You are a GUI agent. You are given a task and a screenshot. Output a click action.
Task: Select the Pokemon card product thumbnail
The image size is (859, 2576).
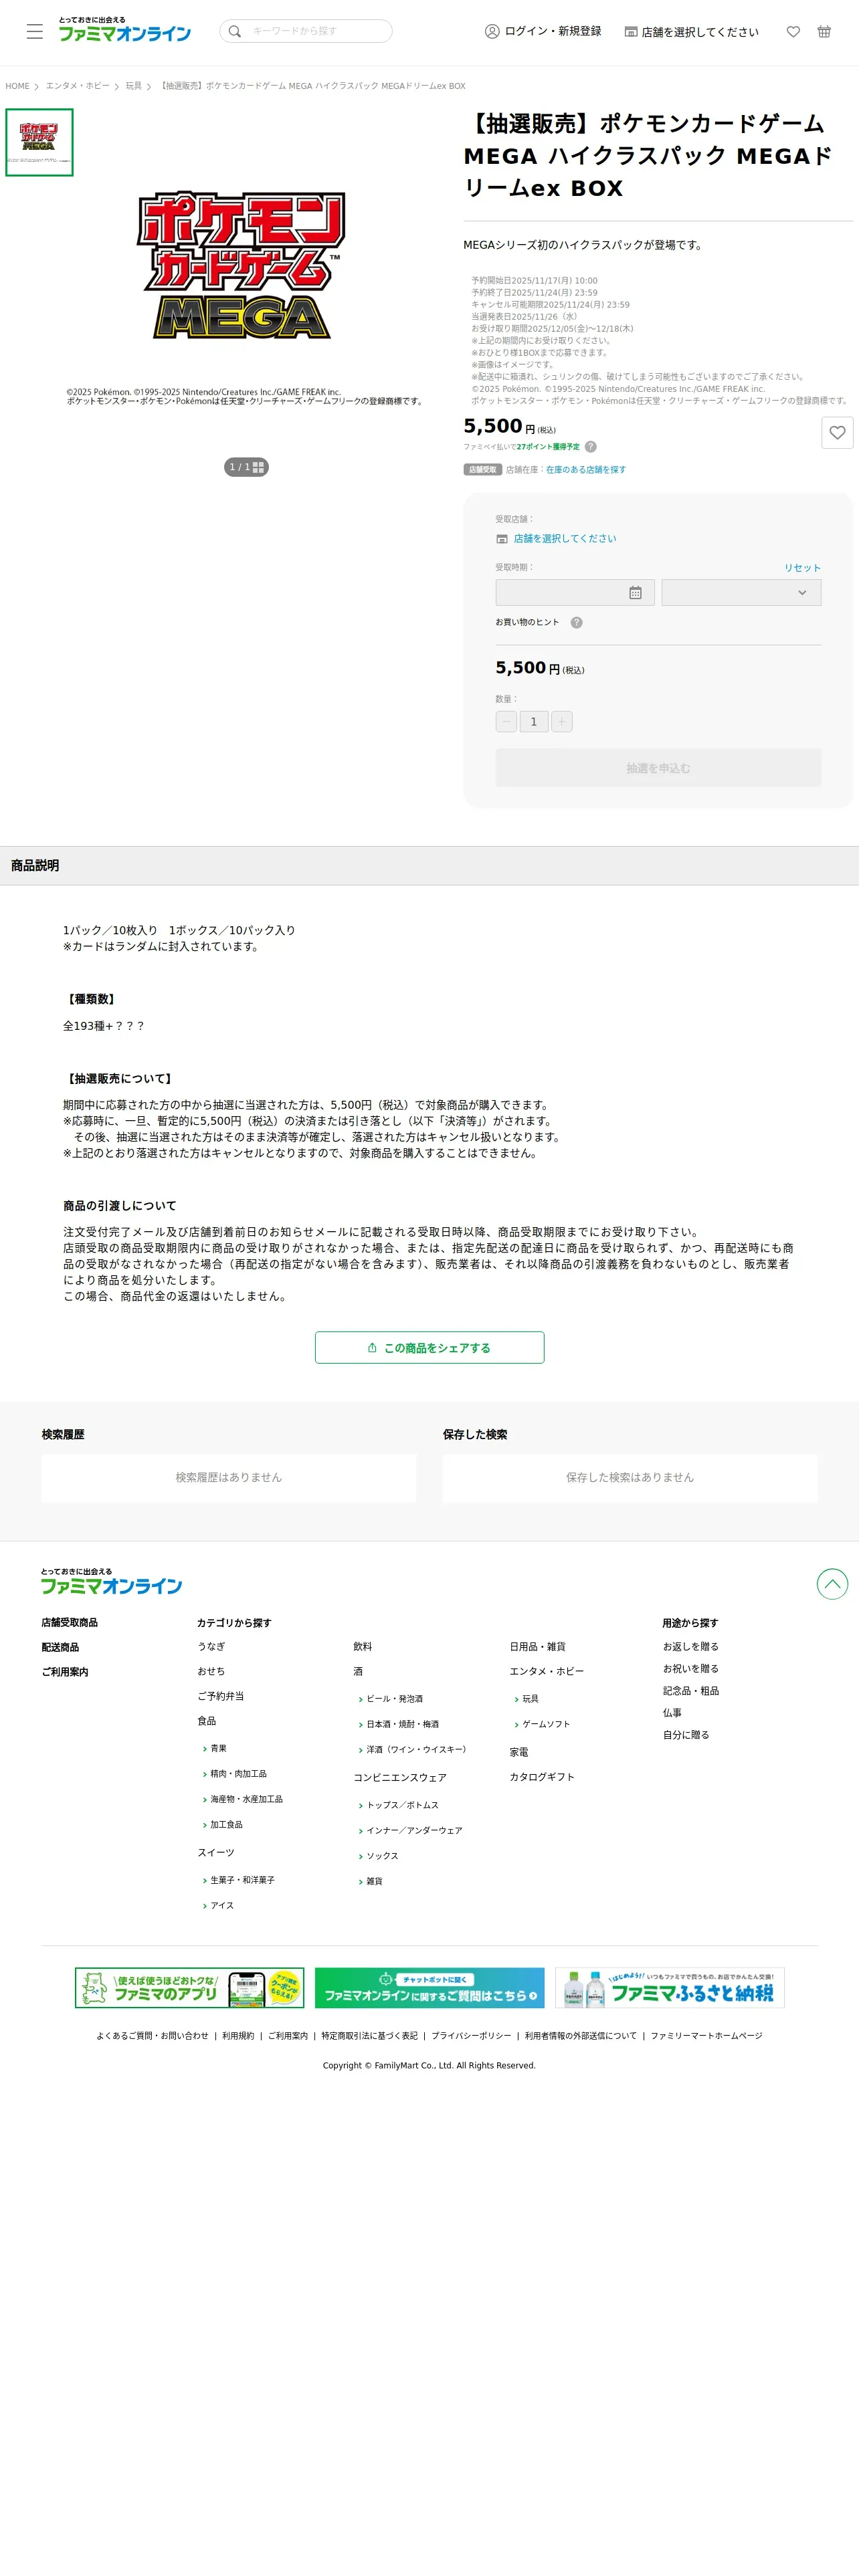(x=39, y=142)
